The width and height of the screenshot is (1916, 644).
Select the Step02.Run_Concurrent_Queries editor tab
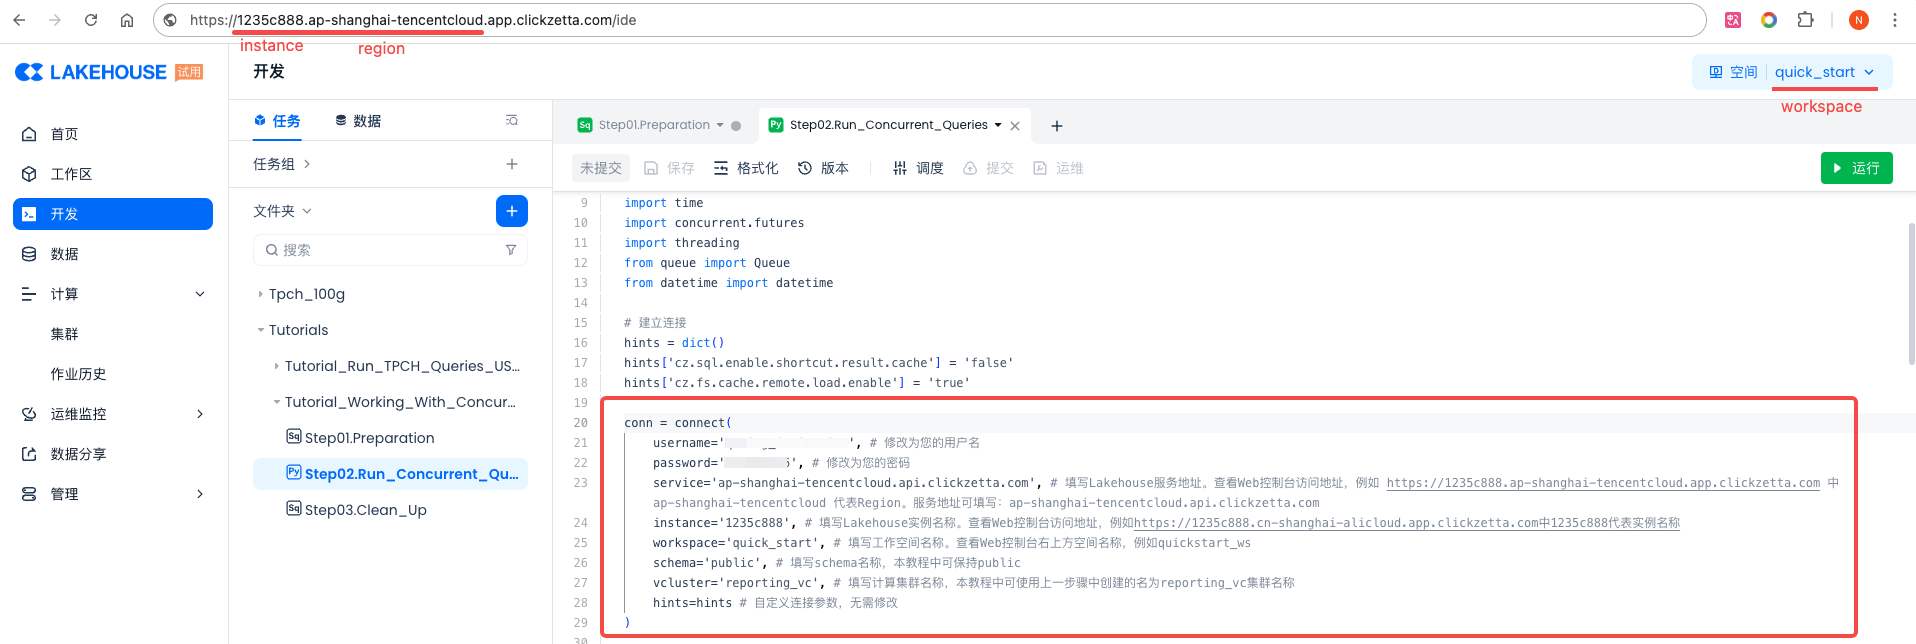[x=888, y=125]
